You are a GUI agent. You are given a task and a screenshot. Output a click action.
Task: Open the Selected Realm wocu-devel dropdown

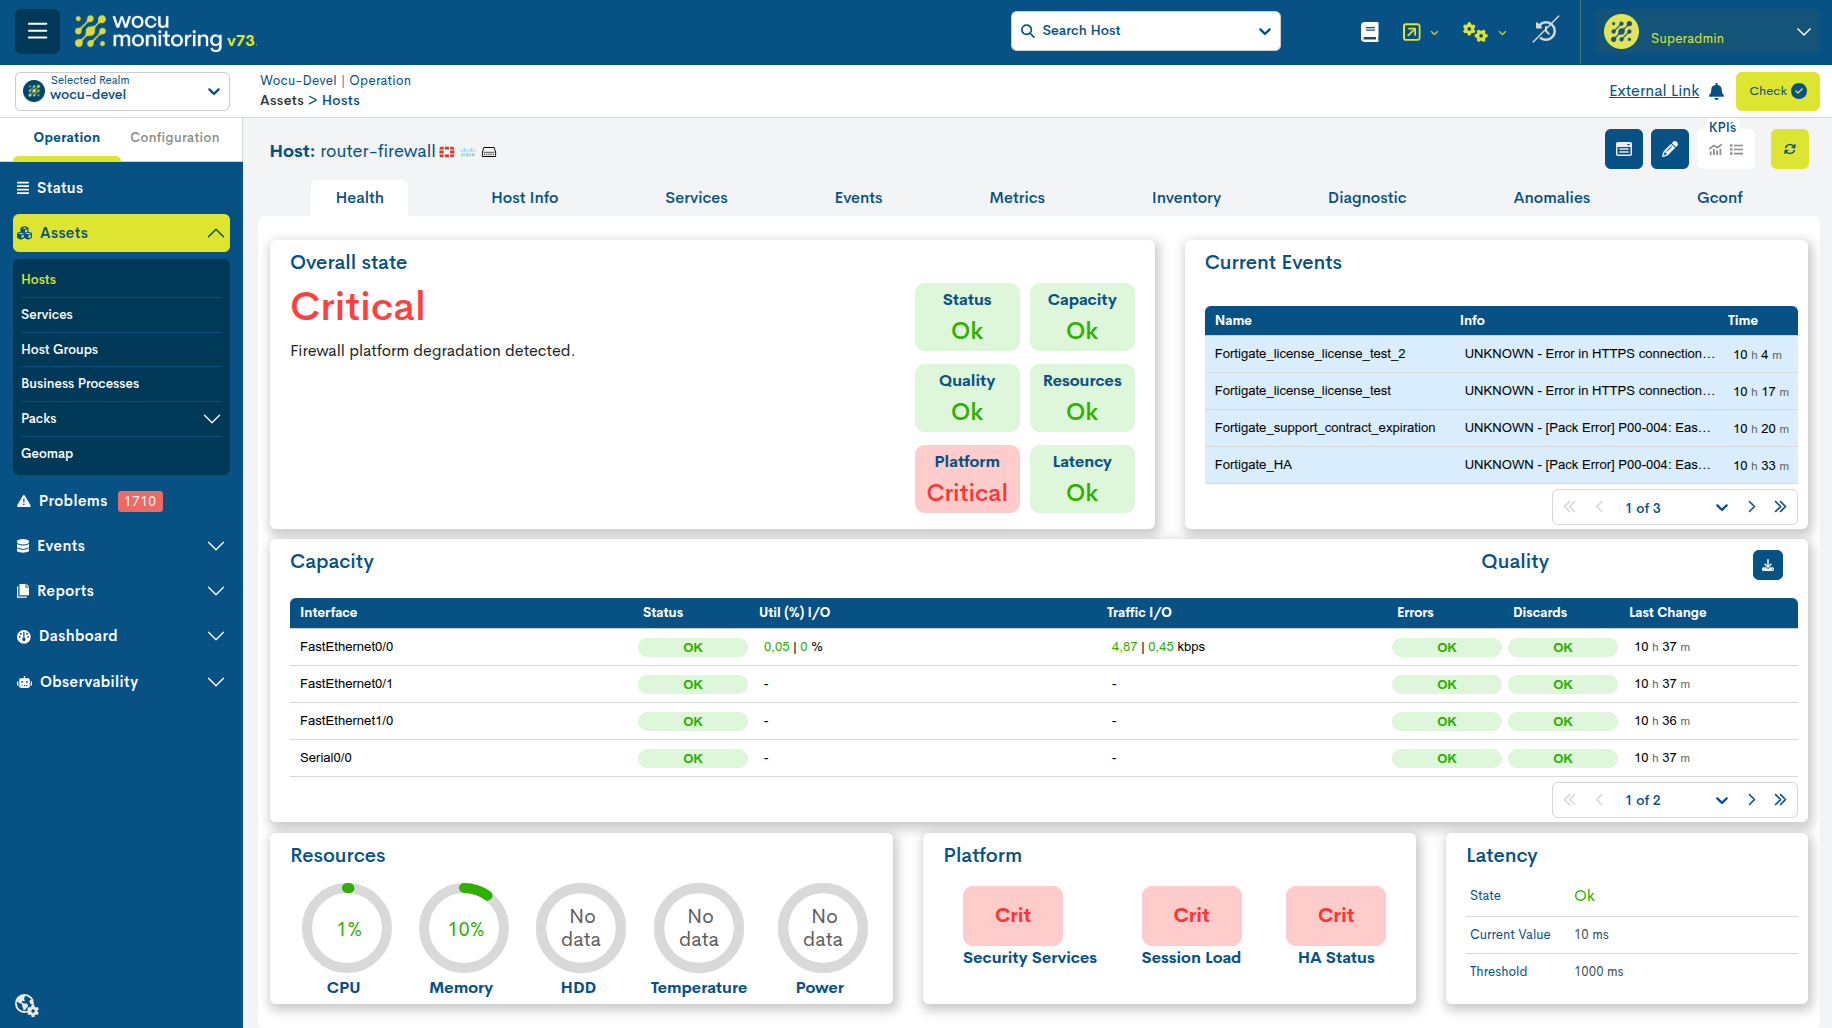click(x=122, y=91)
